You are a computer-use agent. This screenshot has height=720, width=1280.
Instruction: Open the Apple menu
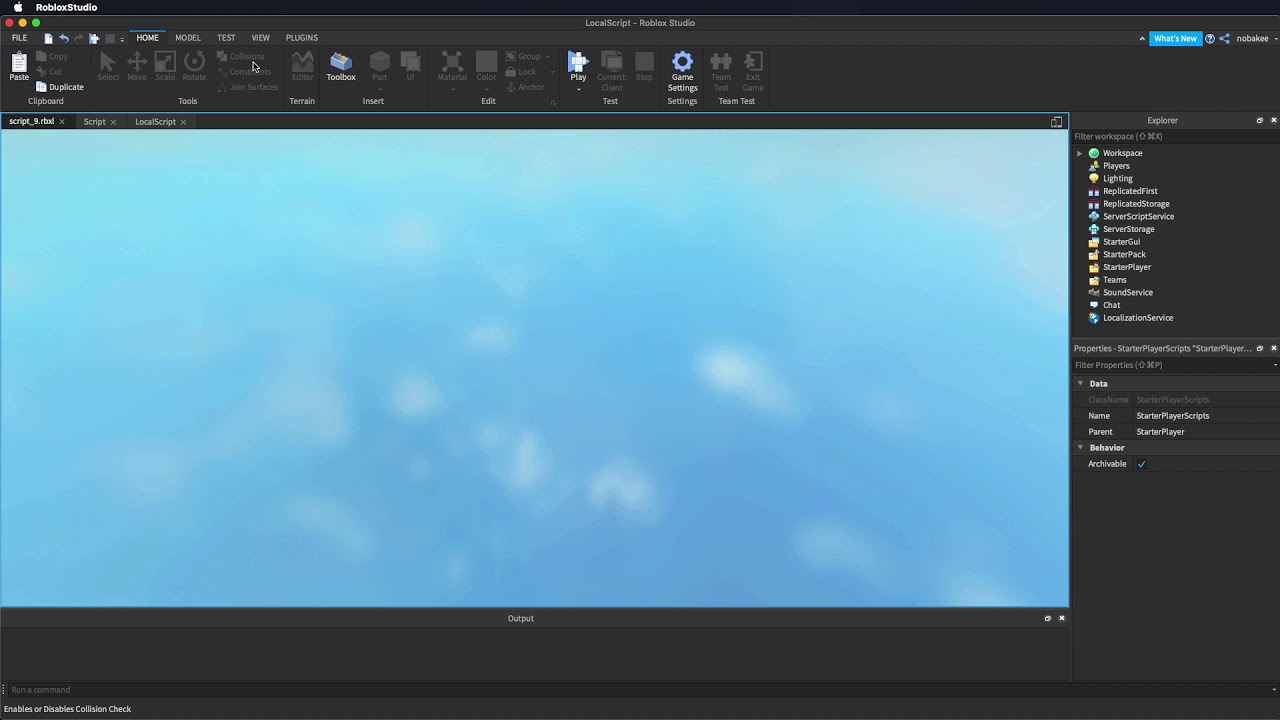tap(18, 7)
